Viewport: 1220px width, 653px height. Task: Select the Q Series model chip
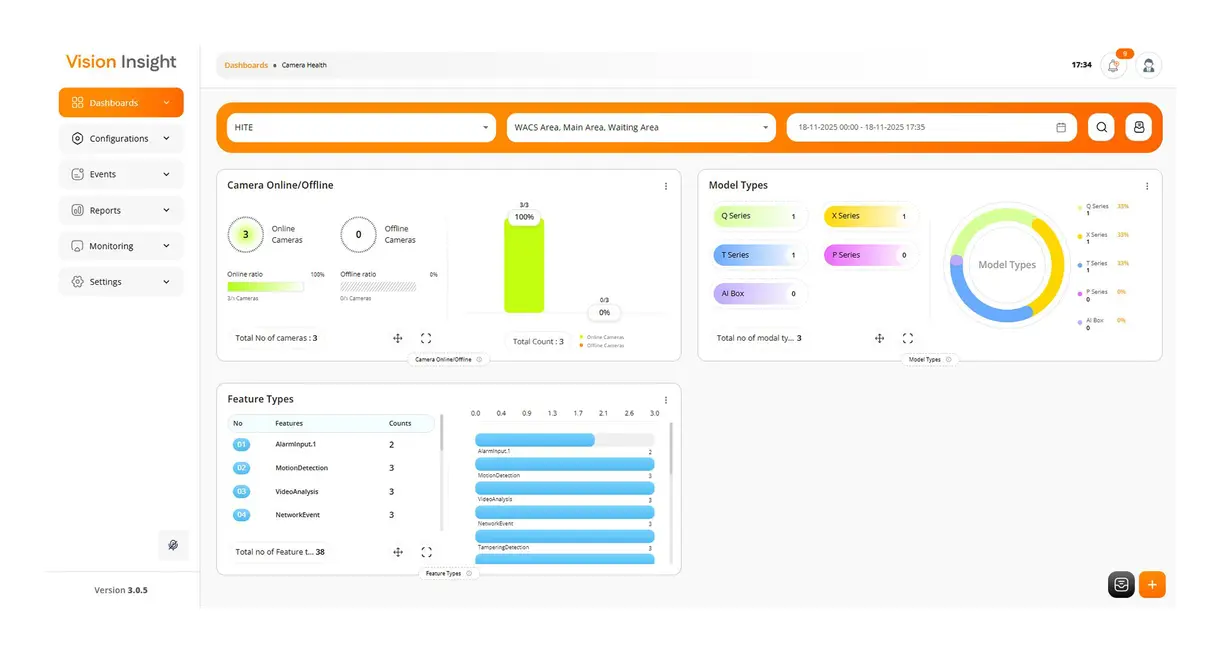point(759,216)
